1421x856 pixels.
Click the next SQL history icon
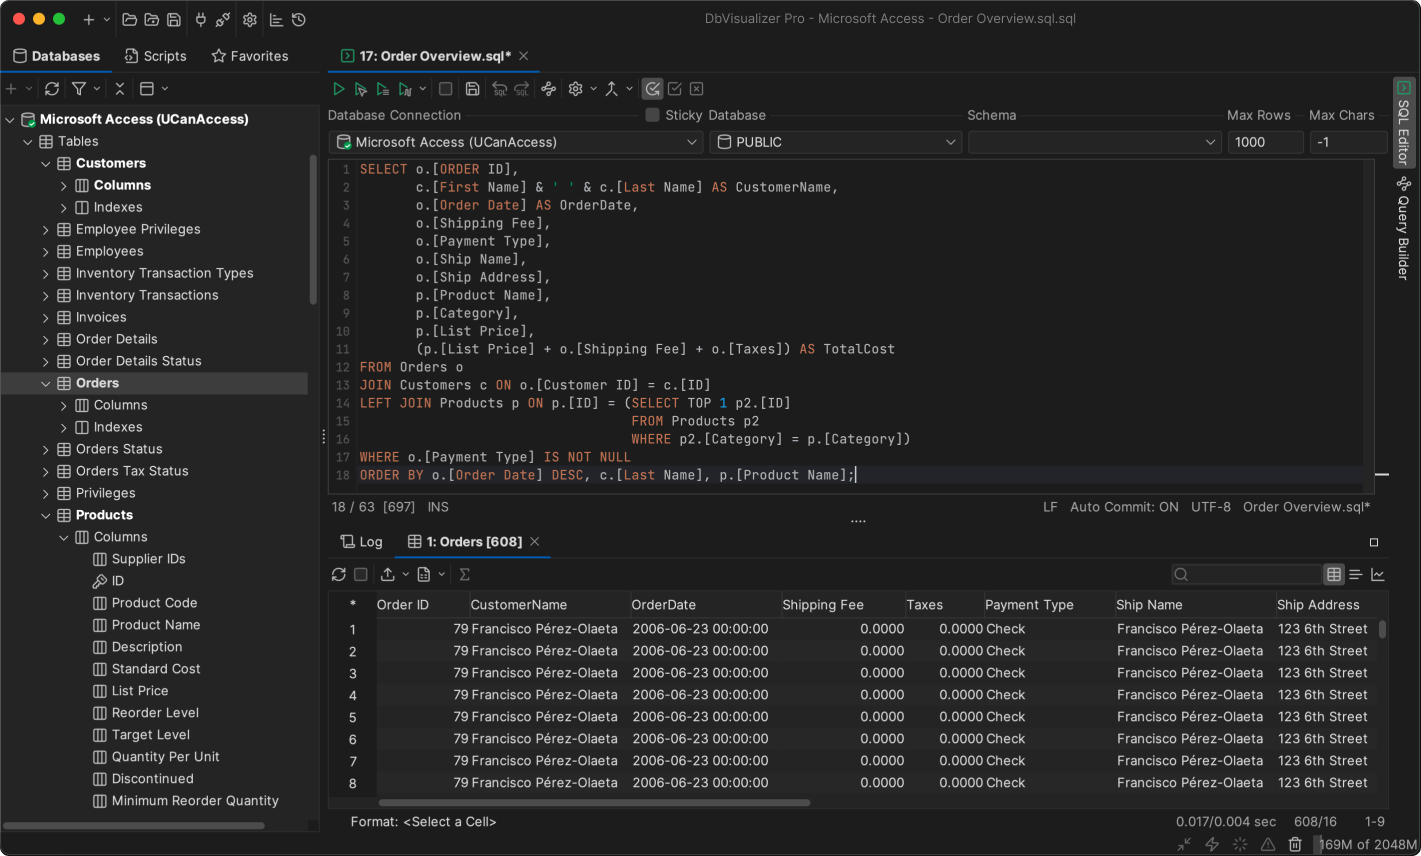(x=522, y=89)
